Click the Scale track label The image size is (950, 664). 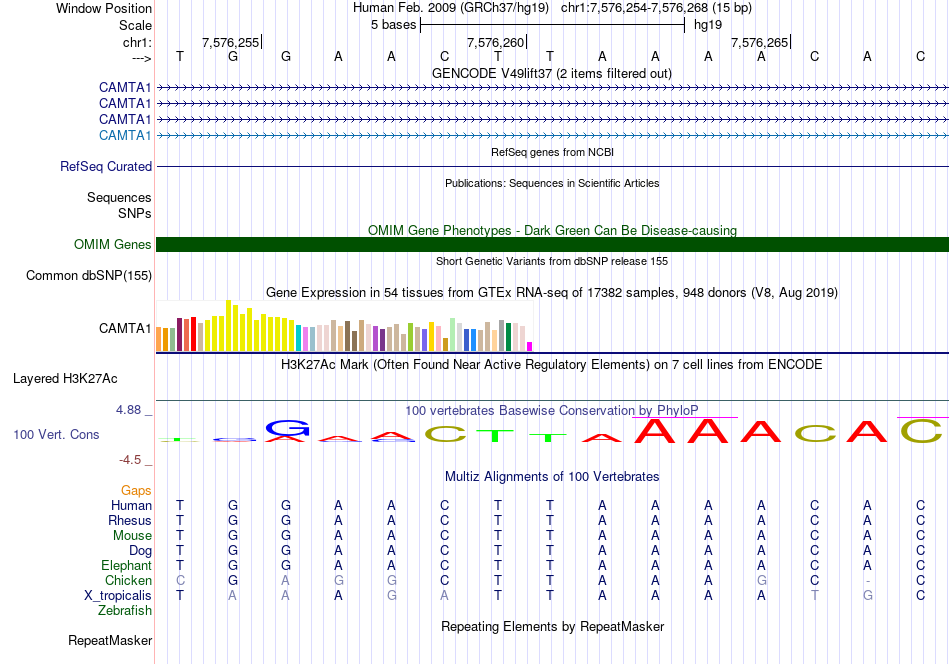[x=135, y=25]
